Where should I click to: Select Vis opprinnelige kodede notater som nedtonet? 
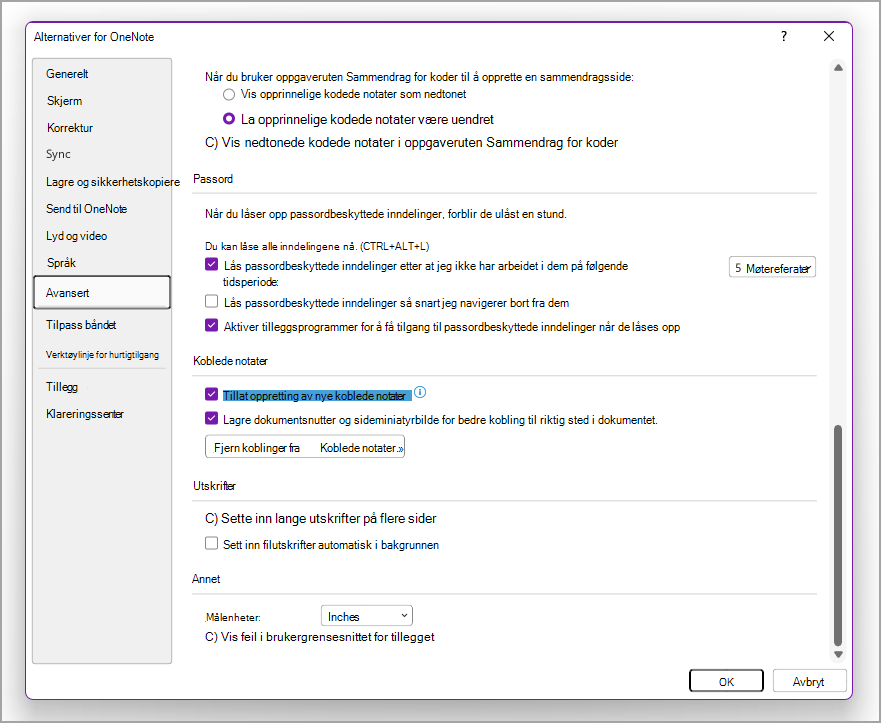click(229, 94)
